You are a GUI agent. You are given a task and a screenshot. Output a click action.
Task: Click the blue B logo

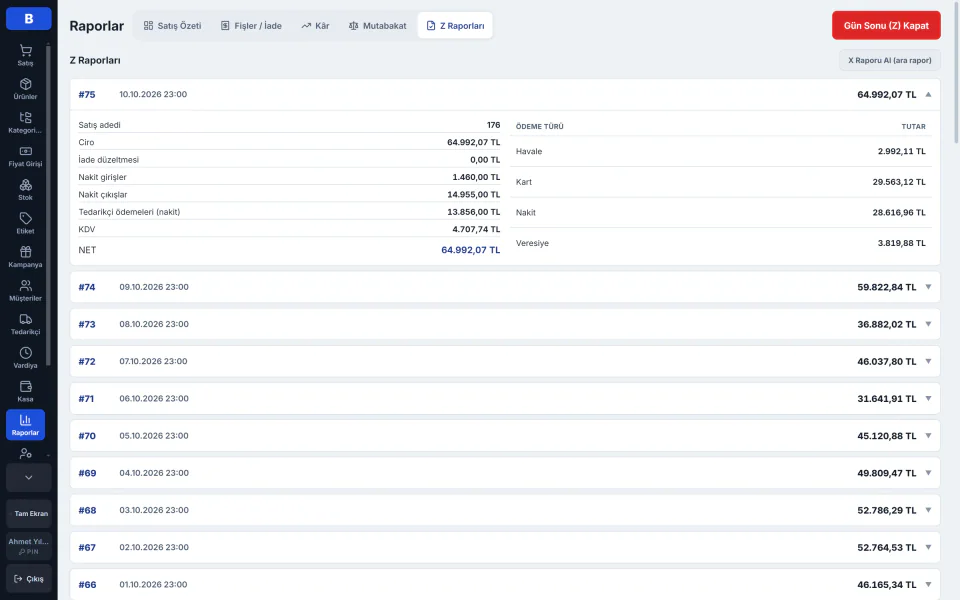[x=29, y=18]
